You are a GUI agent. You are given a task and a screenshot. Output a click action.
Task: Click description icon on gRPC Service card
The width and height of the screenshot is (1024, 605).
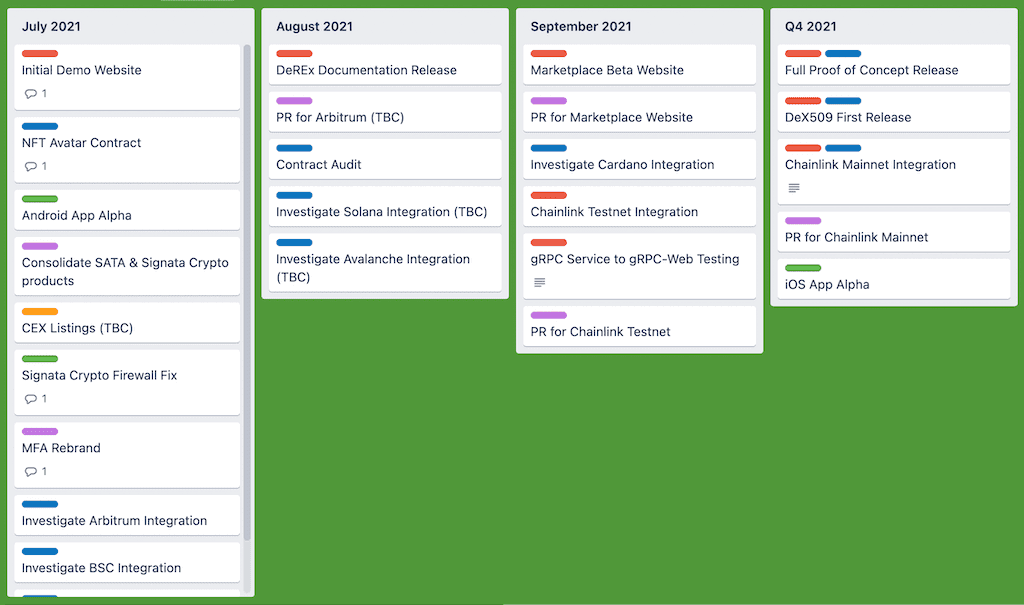click(539, 282)
